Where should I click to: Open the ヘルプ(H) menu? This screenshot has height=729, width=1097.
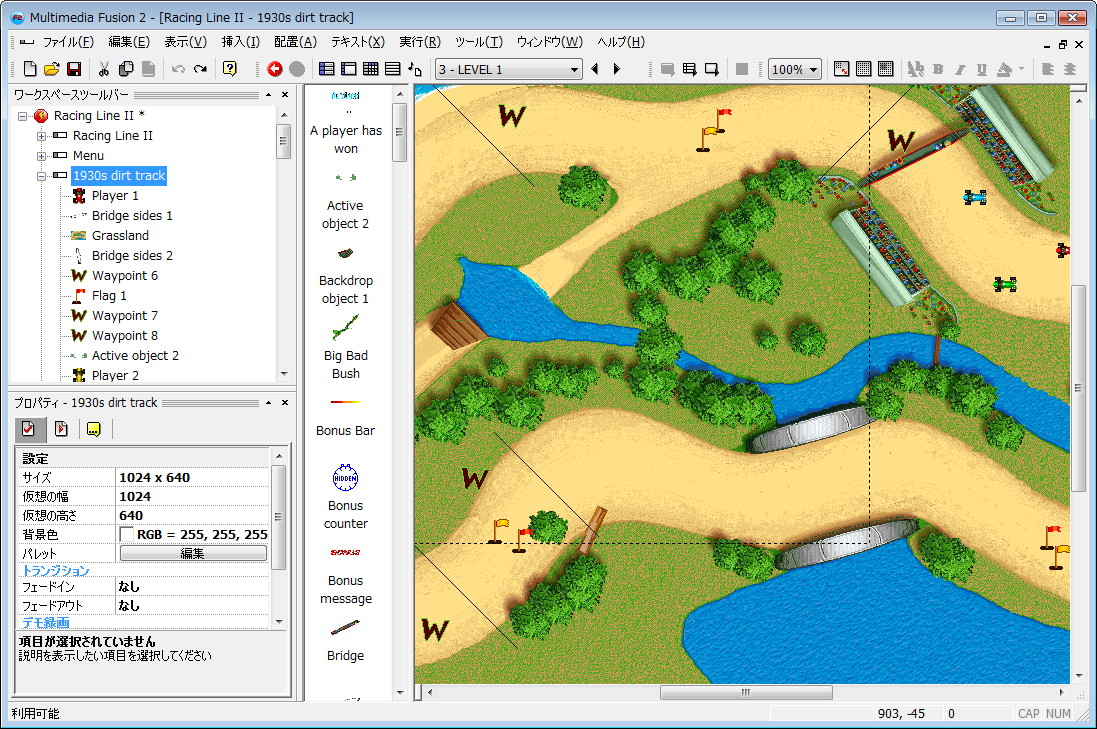pos(621,42)
